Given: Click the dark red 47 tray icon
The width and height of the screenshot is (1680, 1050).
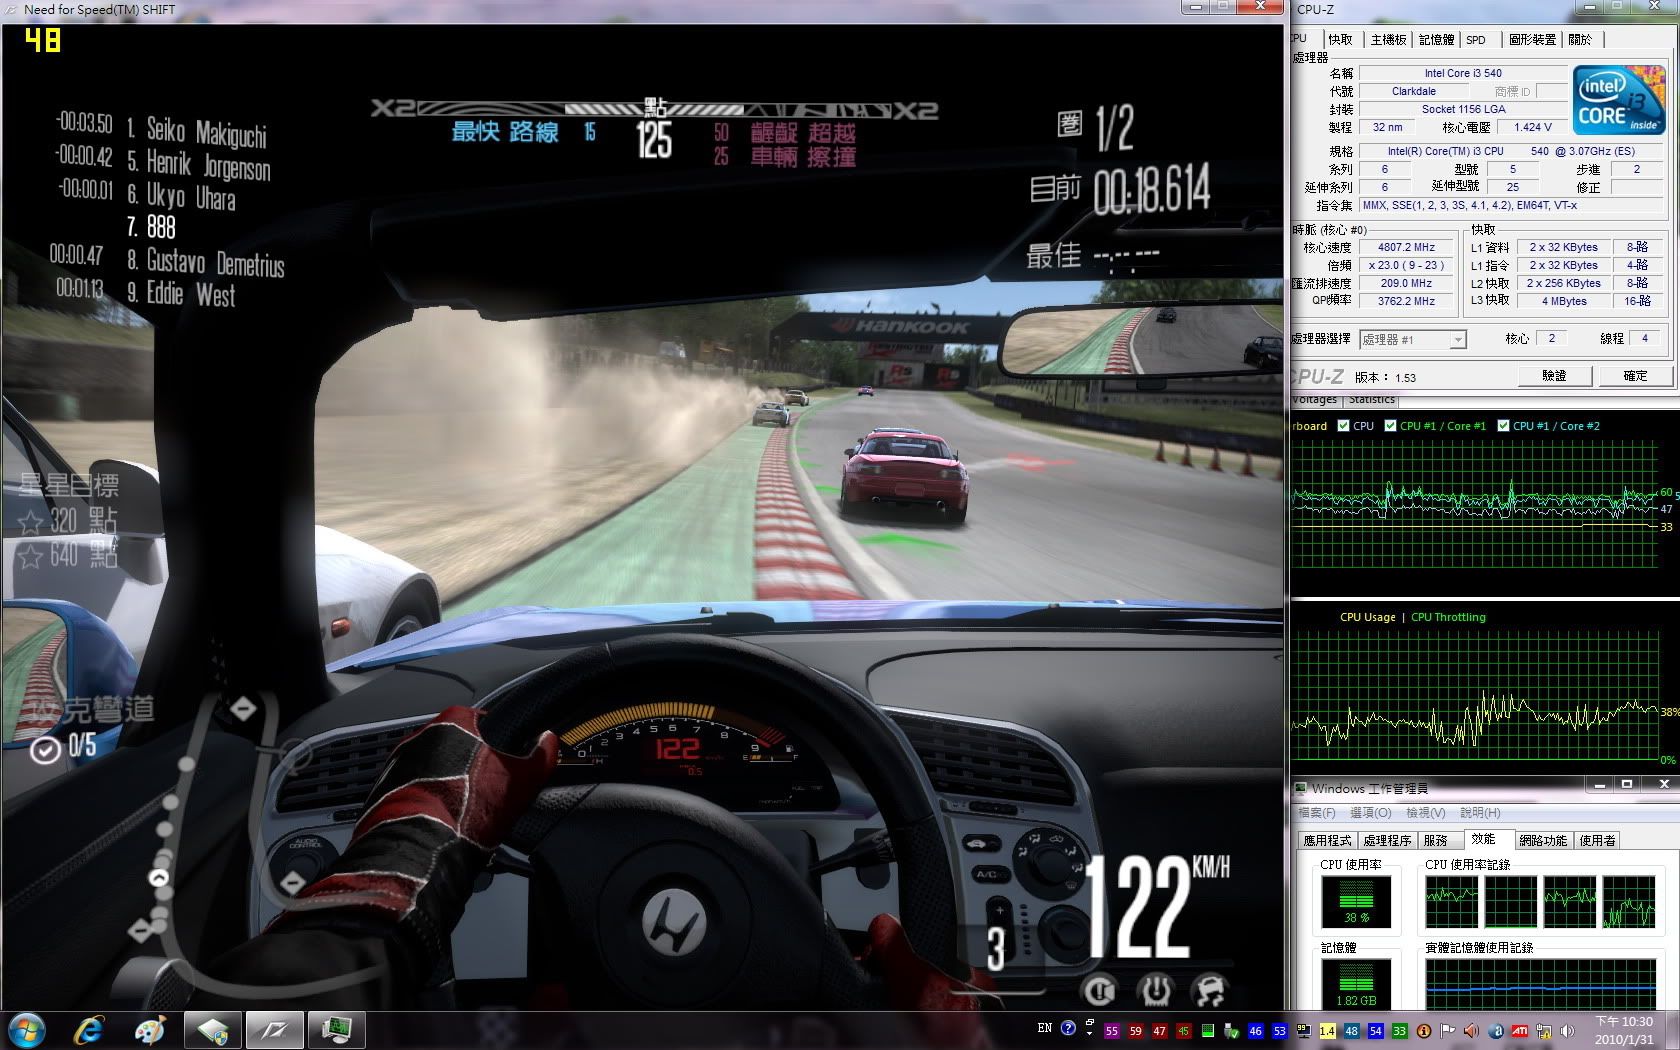Looking at the screenshot, I should coord(1159,1031).
